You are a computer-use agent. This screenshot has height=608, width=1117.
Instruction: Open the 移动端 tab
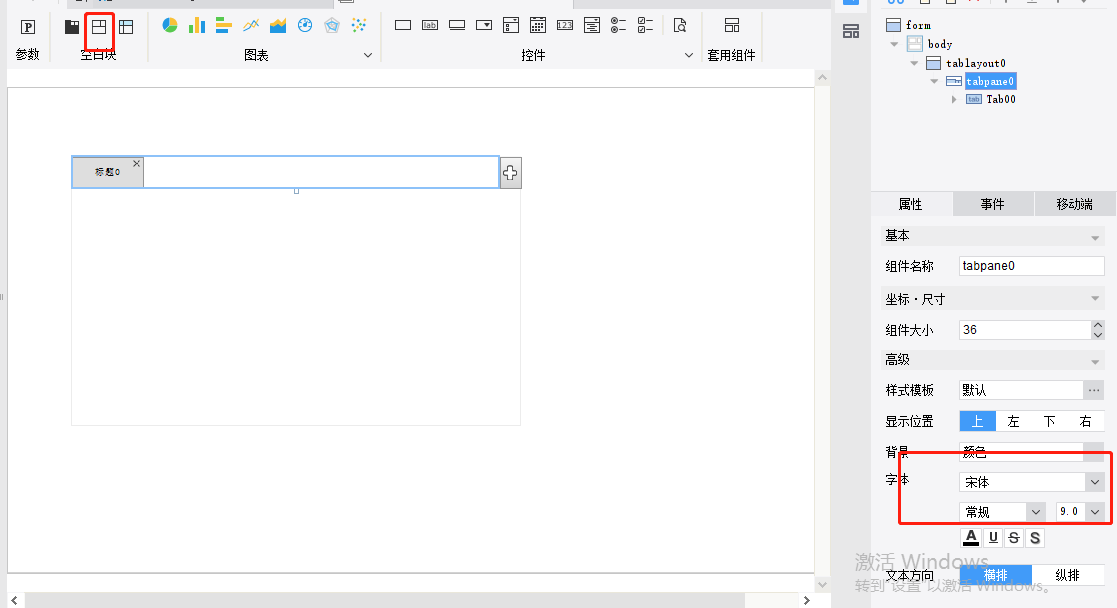pos(1074,204)
